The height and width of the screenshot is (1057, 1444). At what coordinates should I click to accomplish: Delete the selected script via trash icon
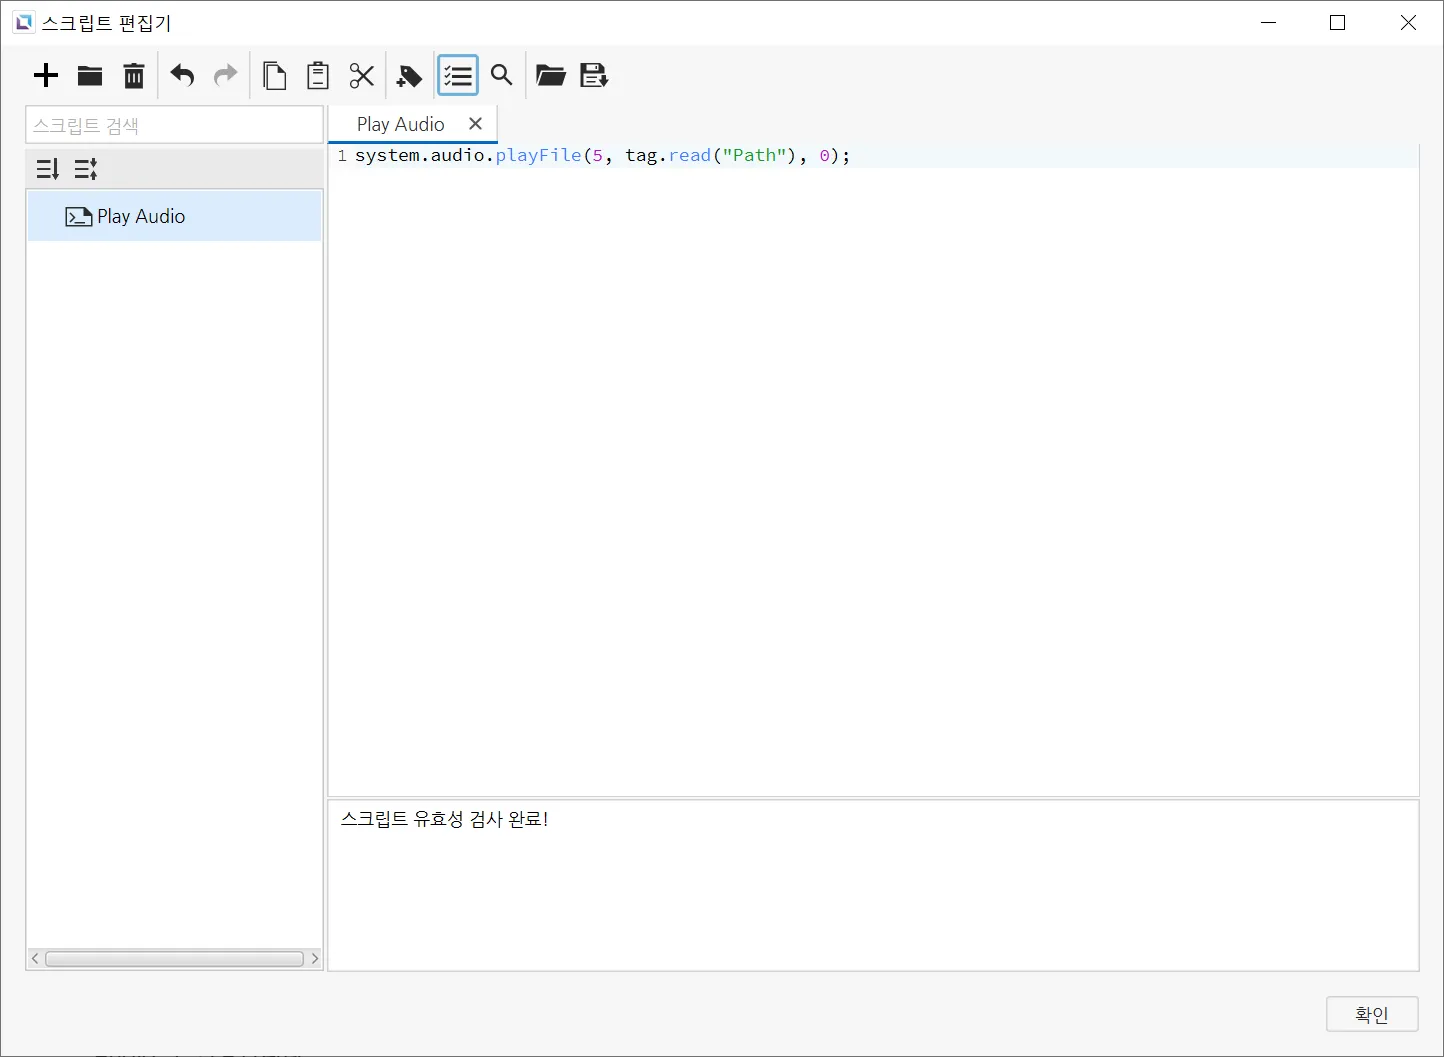134,76
